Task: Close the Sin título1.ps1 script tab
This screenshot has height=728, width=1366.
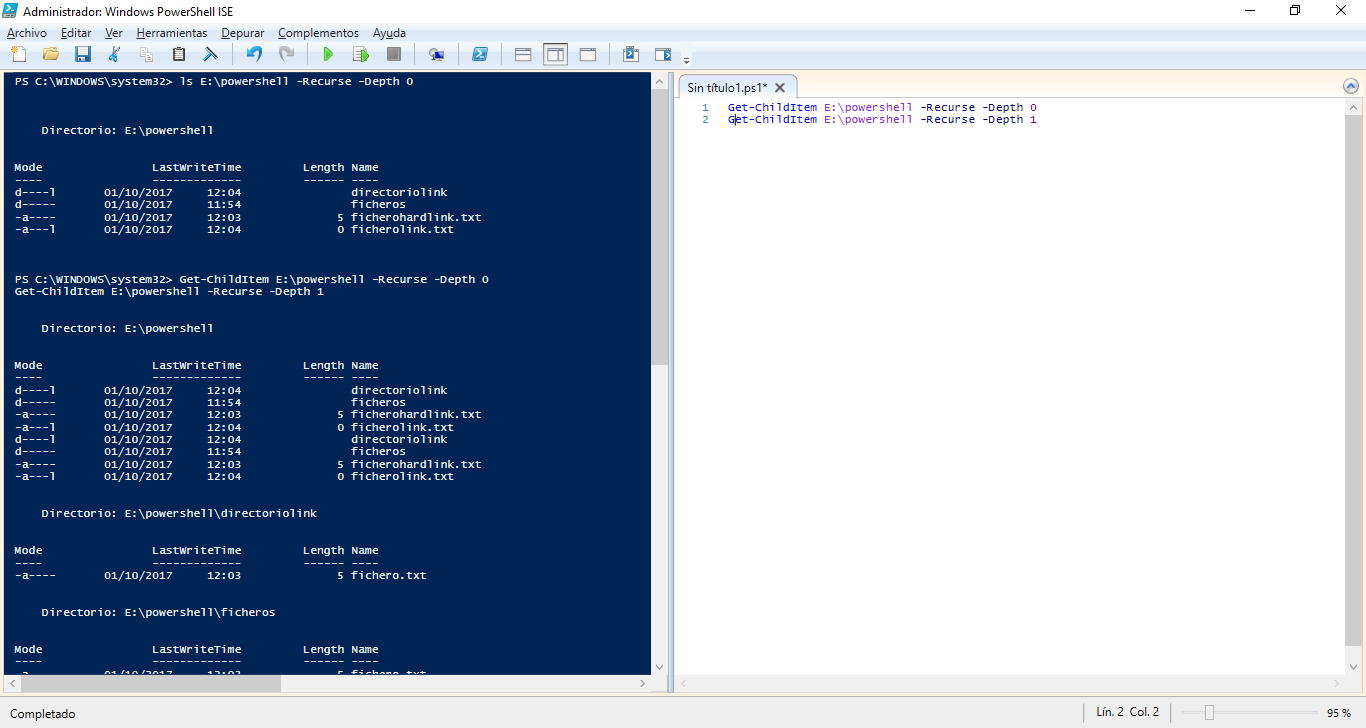Action: point(780,87)
